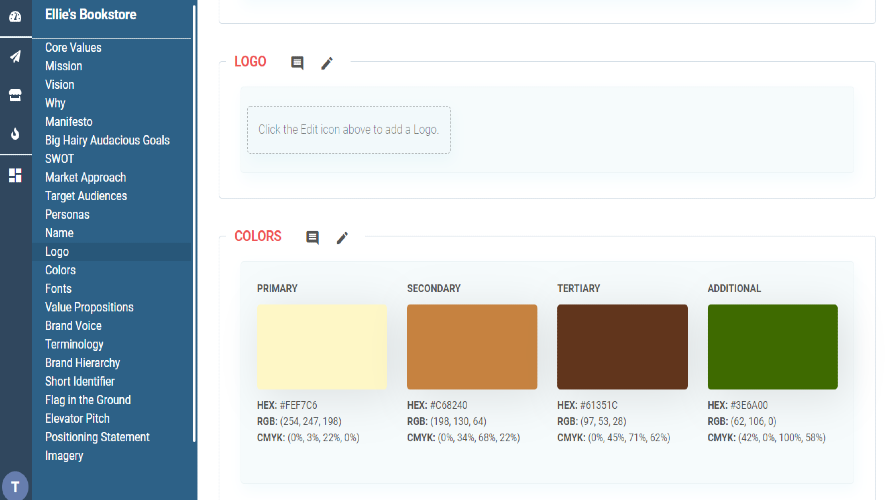Click the paper plane icon in sidebar
This screenshot has height=500, width=890.
coord(15,56)
